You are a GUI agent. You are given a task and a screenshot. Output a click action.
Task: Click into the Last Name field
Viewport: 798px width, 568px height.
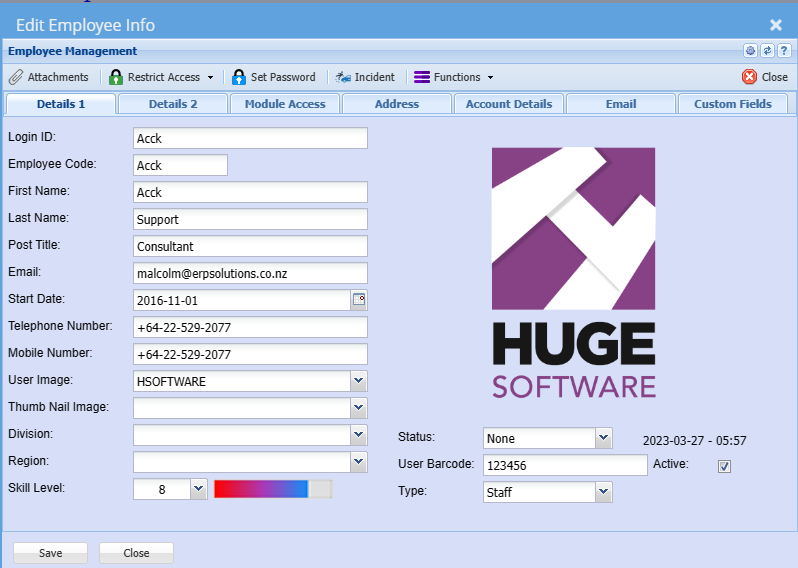click(x=250, y=219)
